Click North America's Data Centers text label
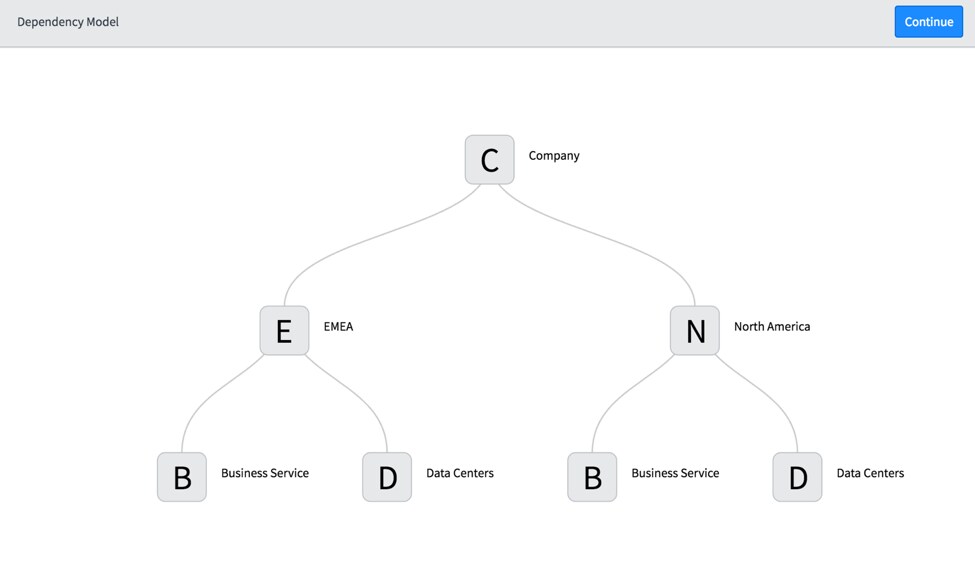This screenshot has height=585, width=975. coord(870,473)
